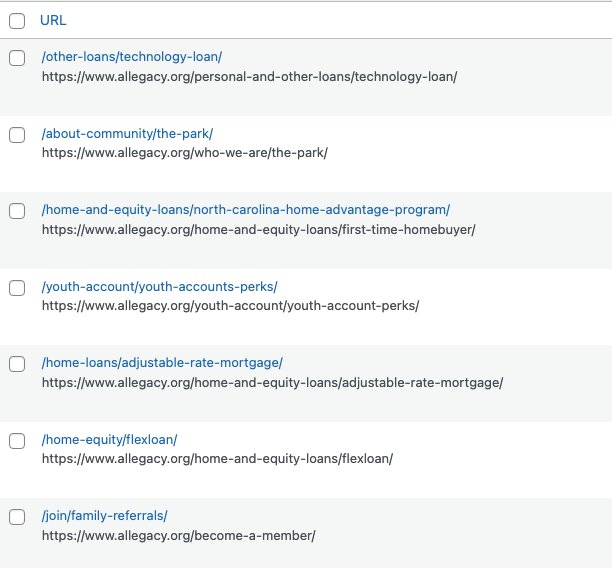Check the family-referrals row checkbox
This screenshot has height=568, width=612.
17,517
